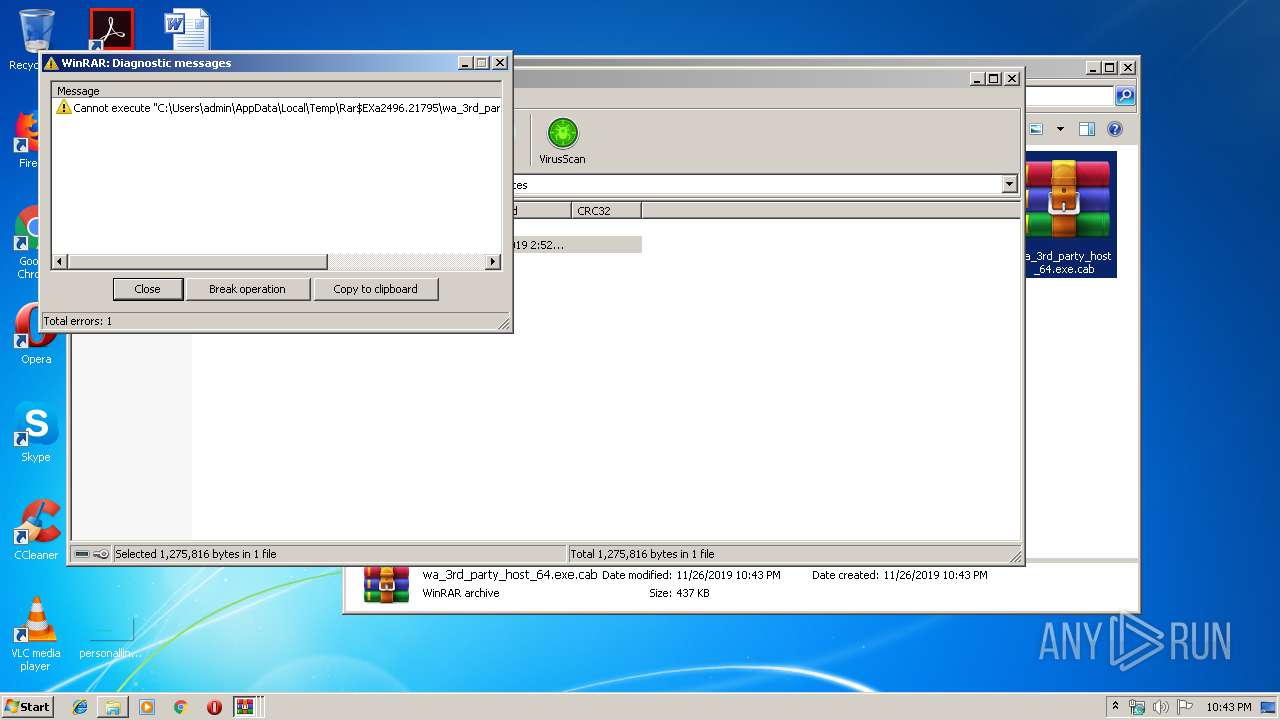Open Chrome from the taskbar
This screenshot has height=720, width=1280.
click(x=181, y=707)
